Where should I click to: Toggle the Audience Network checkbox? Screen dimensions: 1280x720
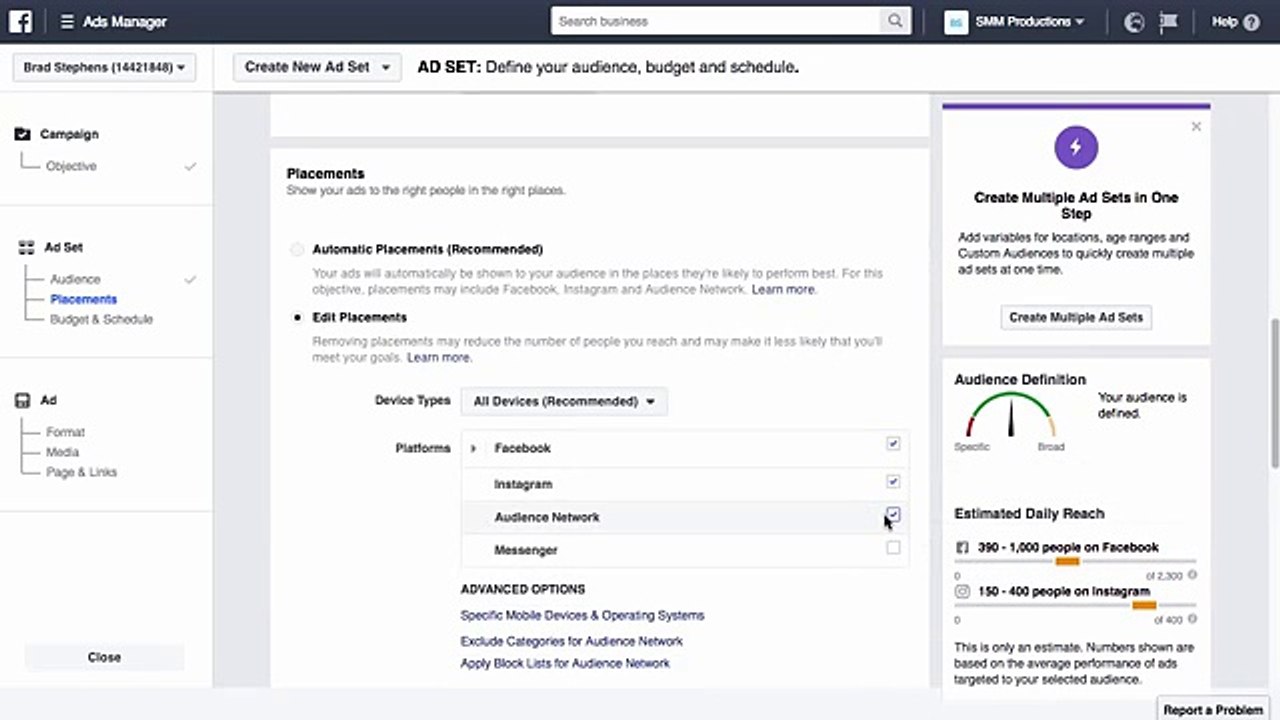[x=893, y=515]
